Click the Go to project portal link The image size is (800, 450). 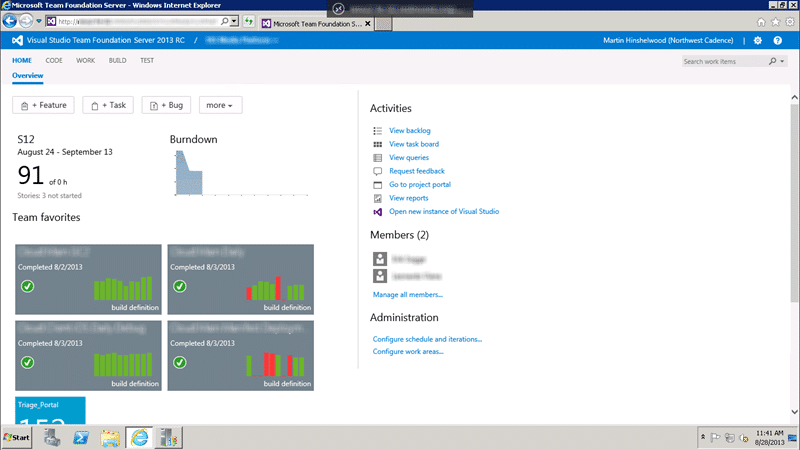420,185
